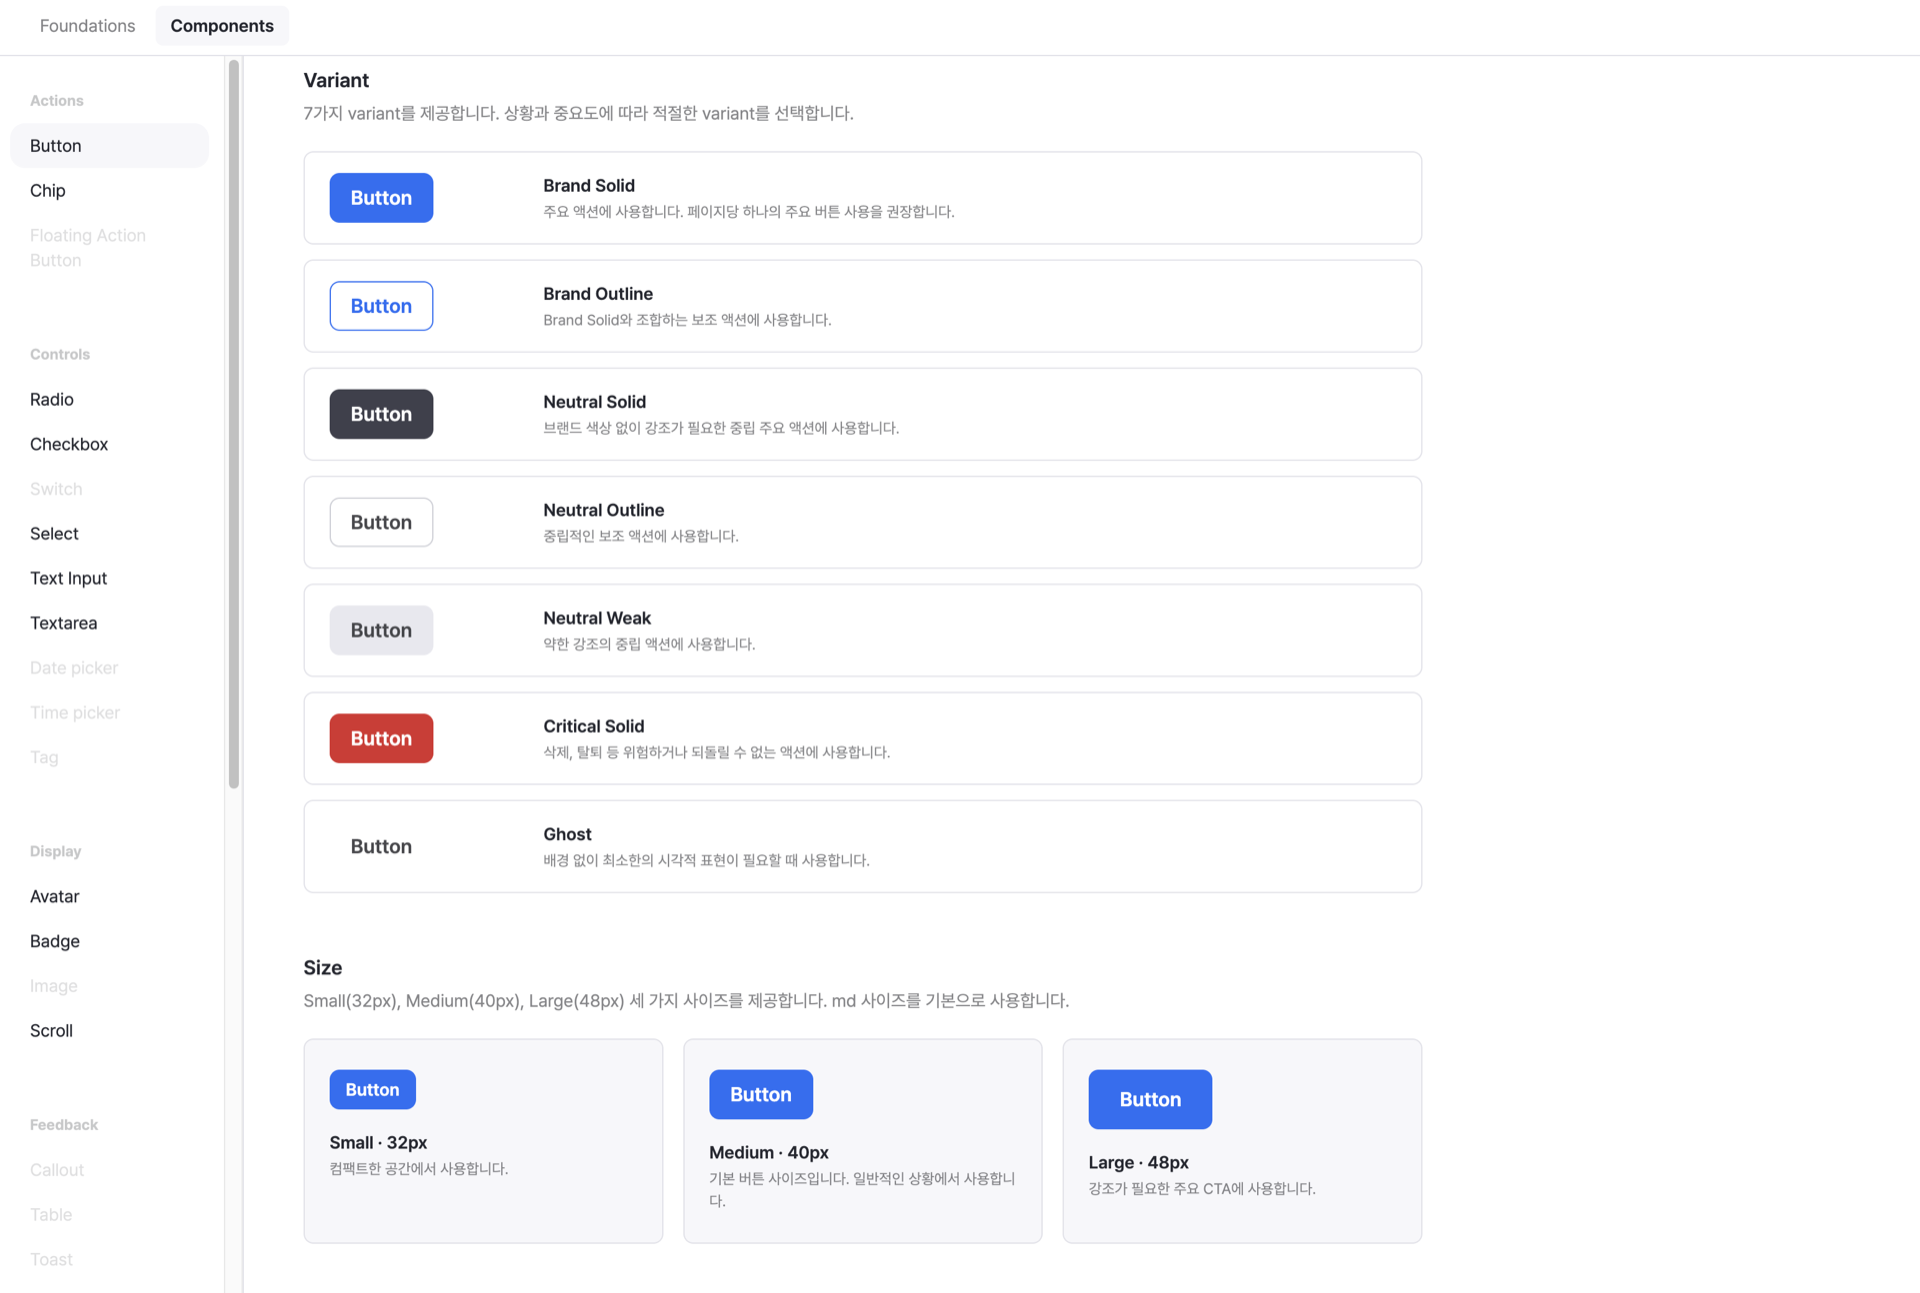Open the Checkbox component page
Screen dimensions: 1920x1293
coord(109,444)
